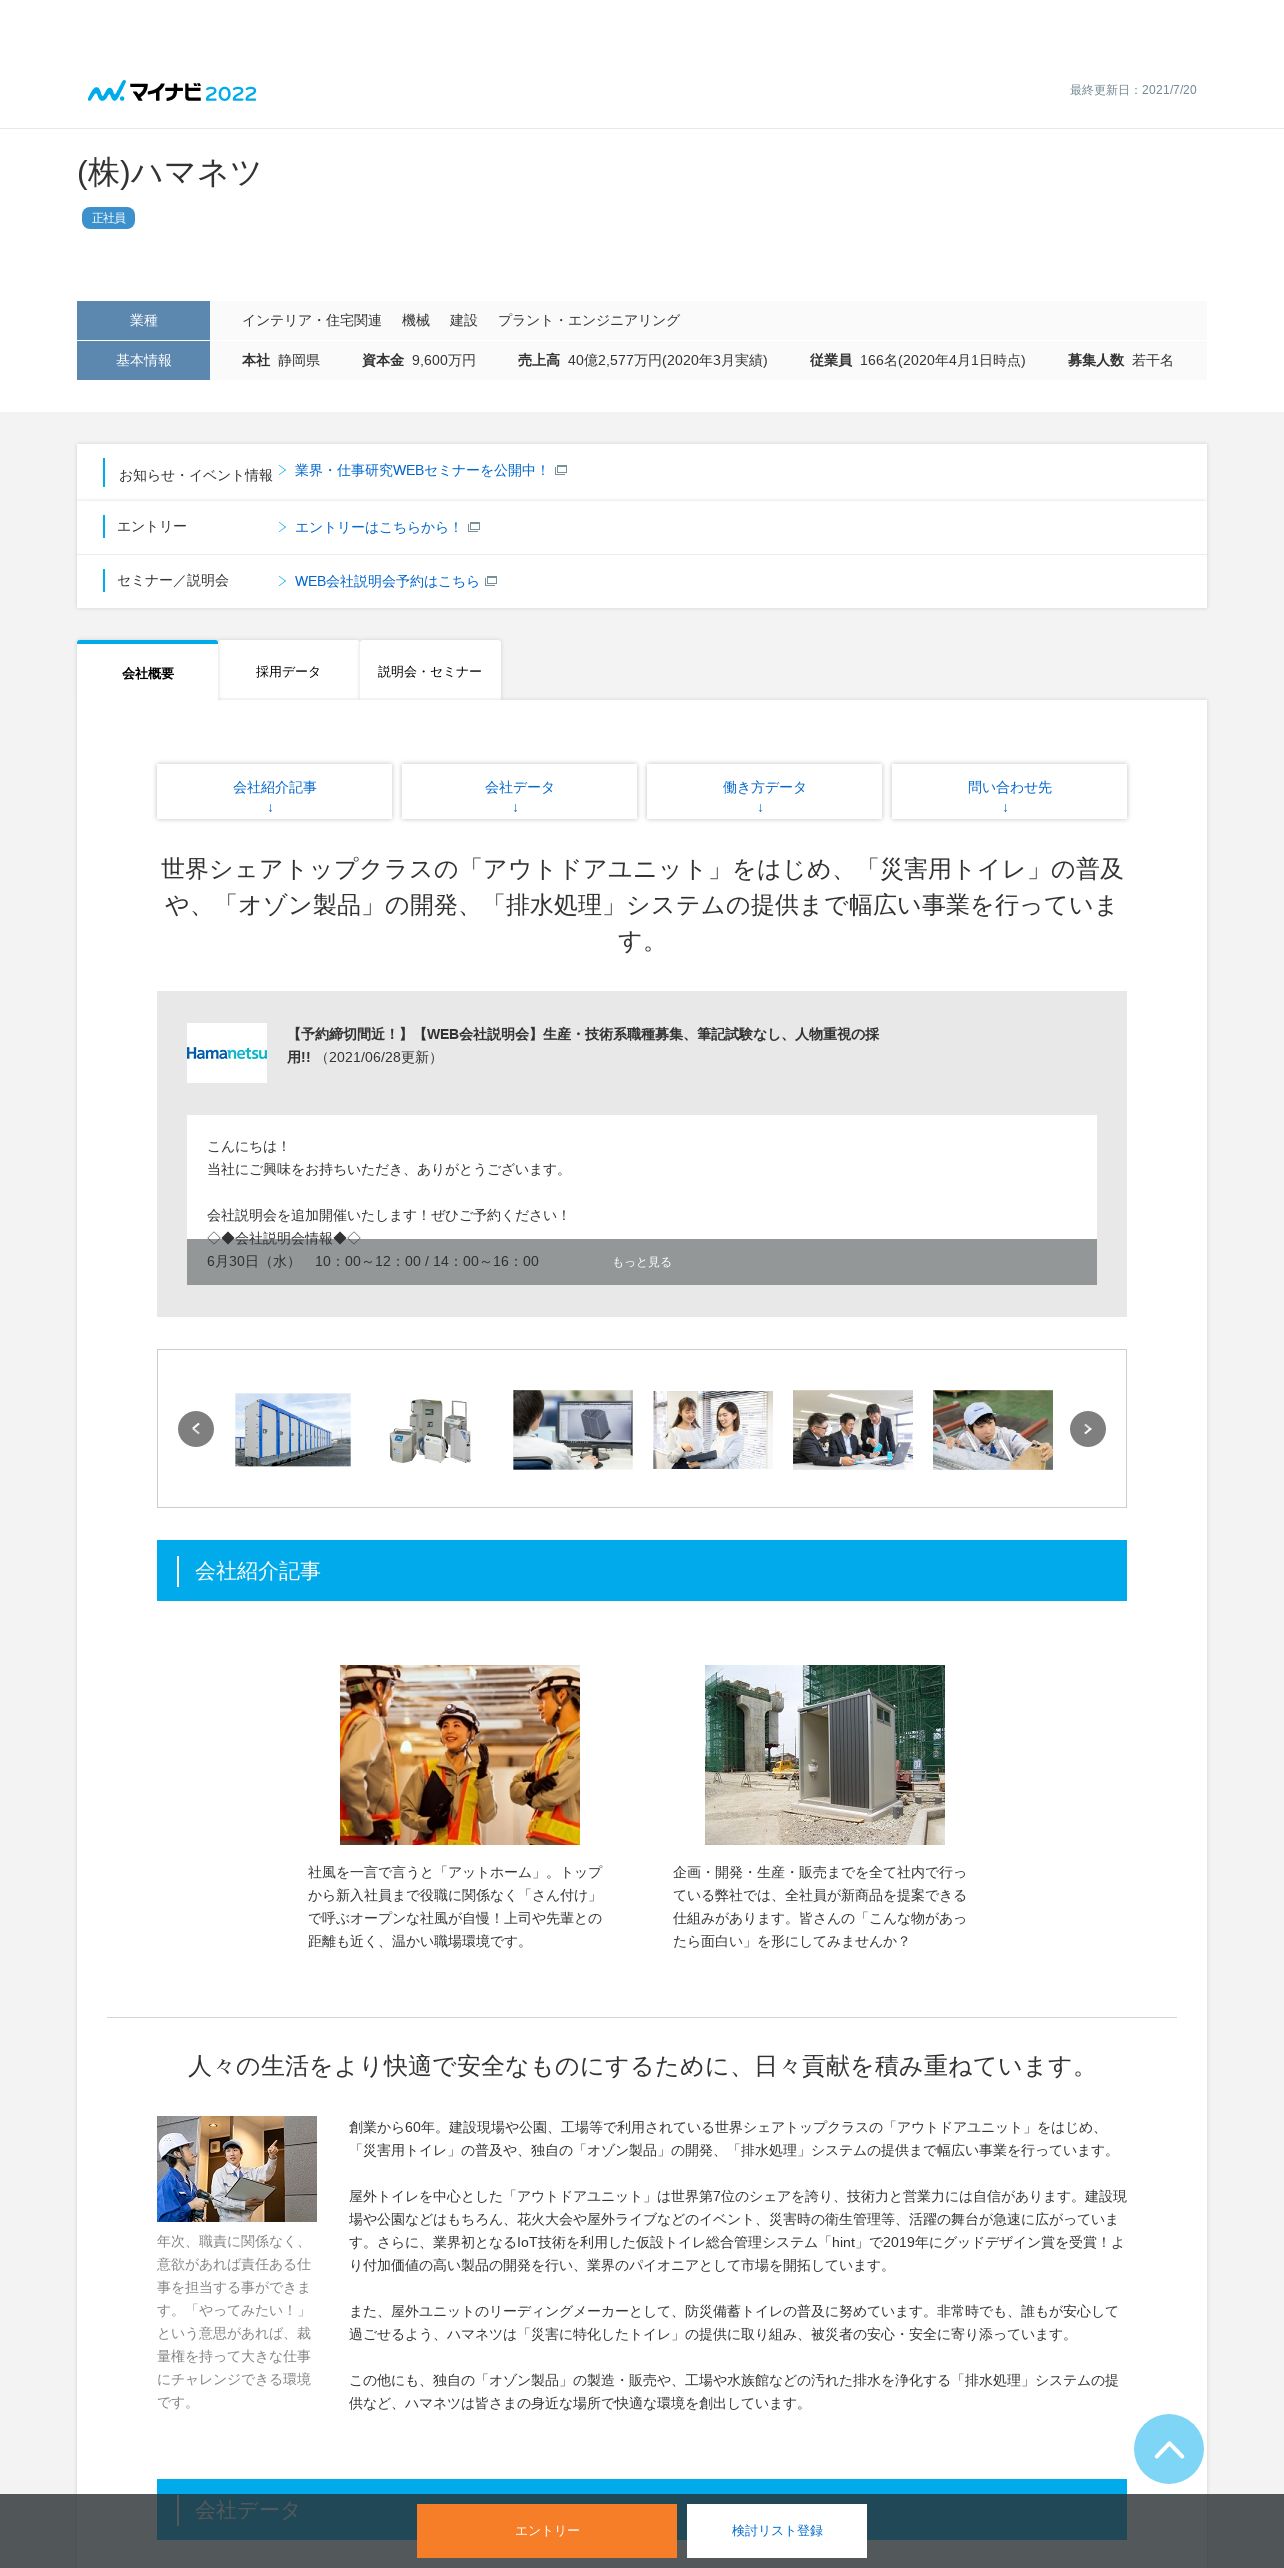Expand the notice with もっと見る
The image size is (1284, 2568).
pyautogui.click(x=642, y=1262)
